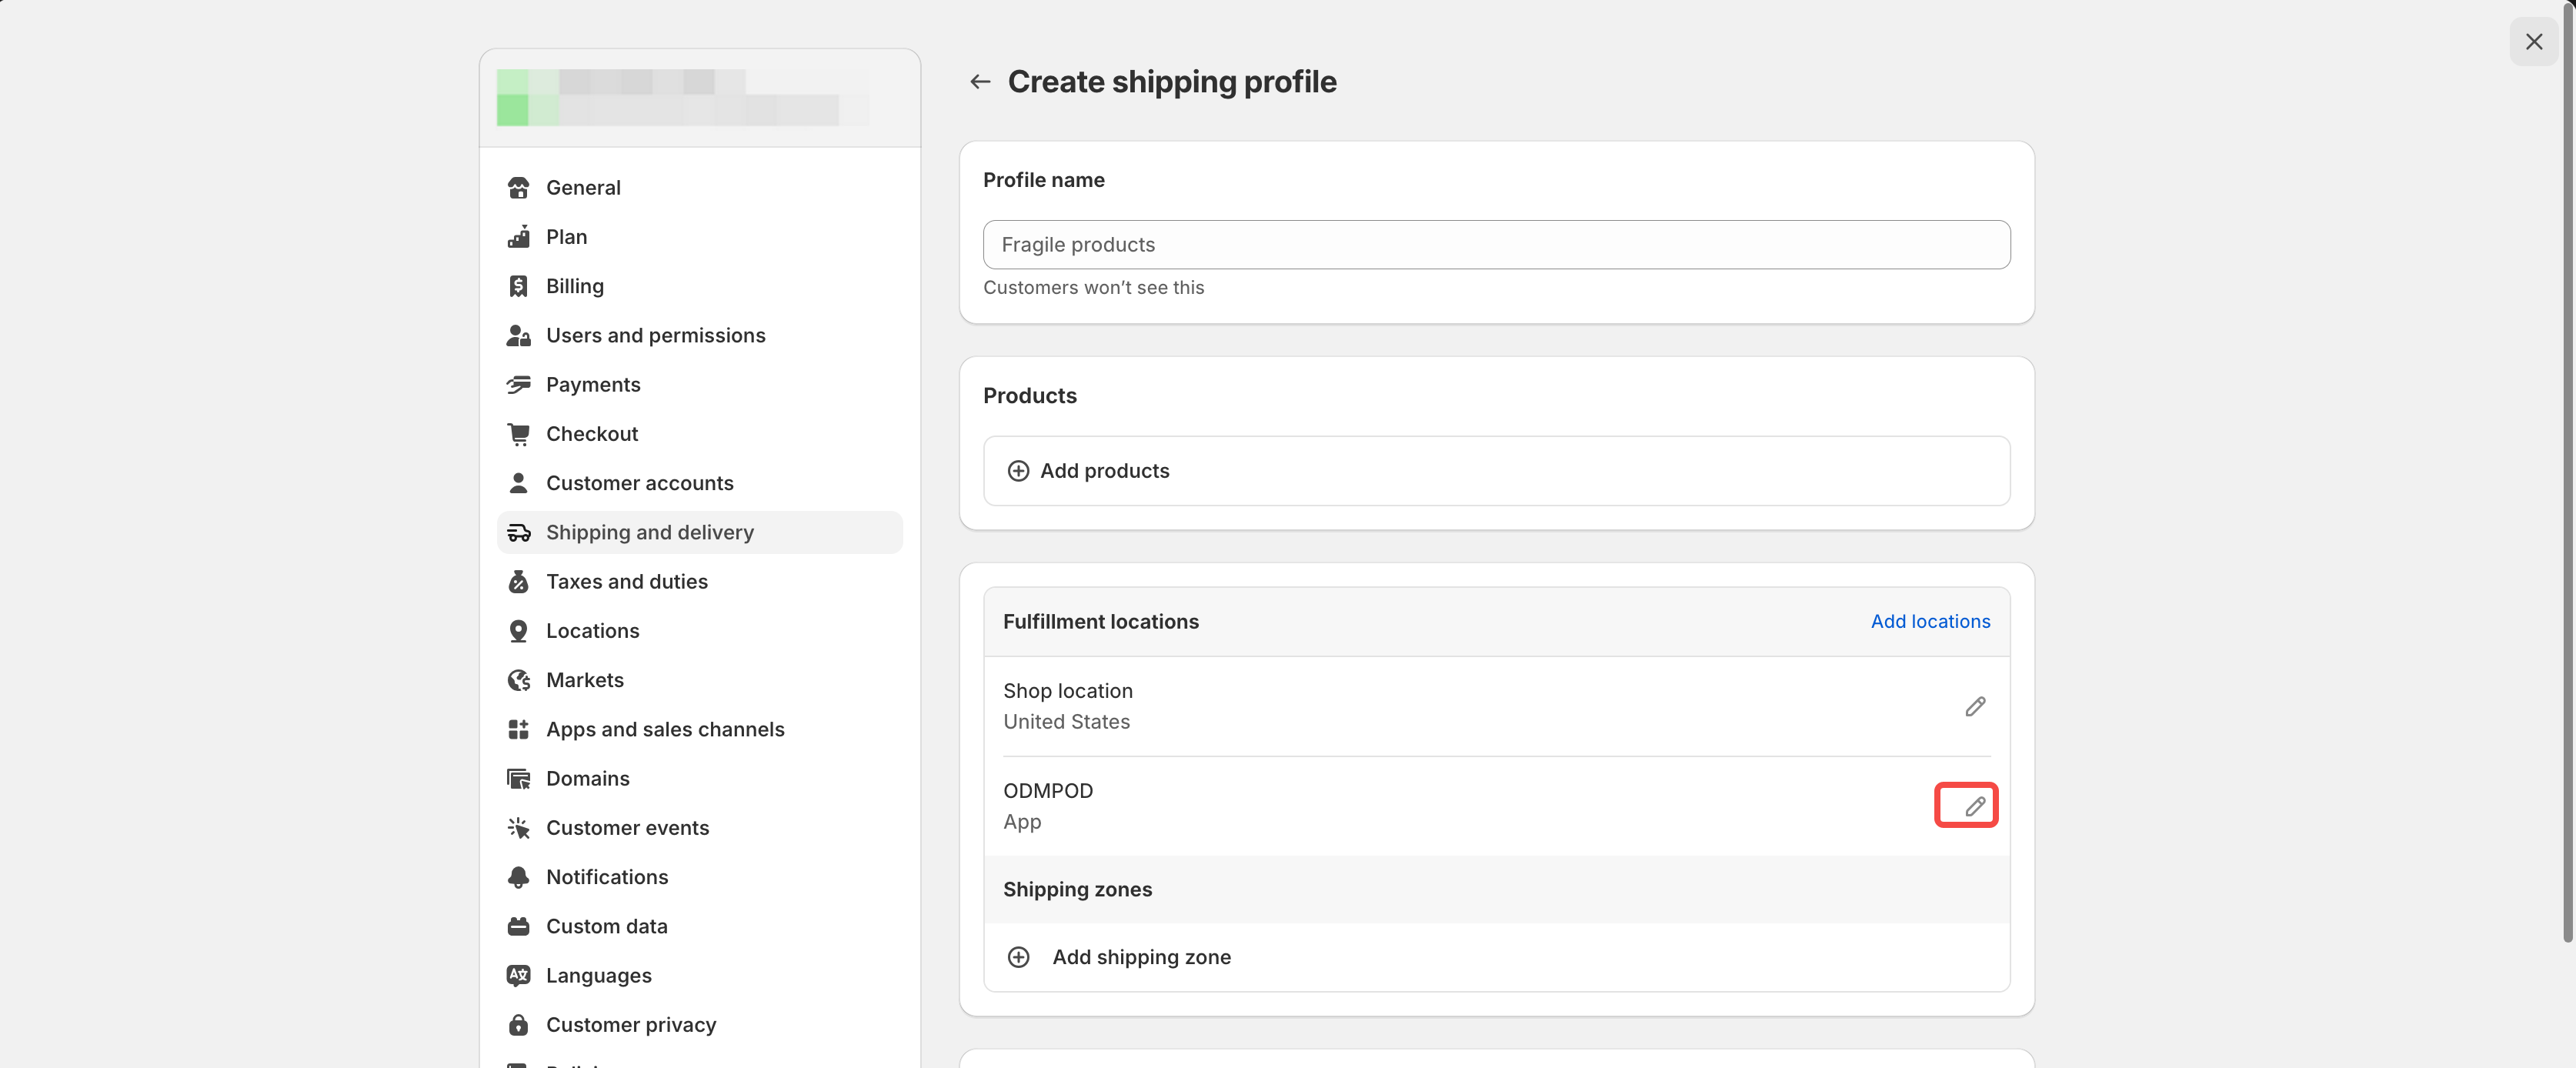The height and width of the screenshot is (1068, 2576).
Task: Focus the Profile name text field
Action: [1495, 245]
